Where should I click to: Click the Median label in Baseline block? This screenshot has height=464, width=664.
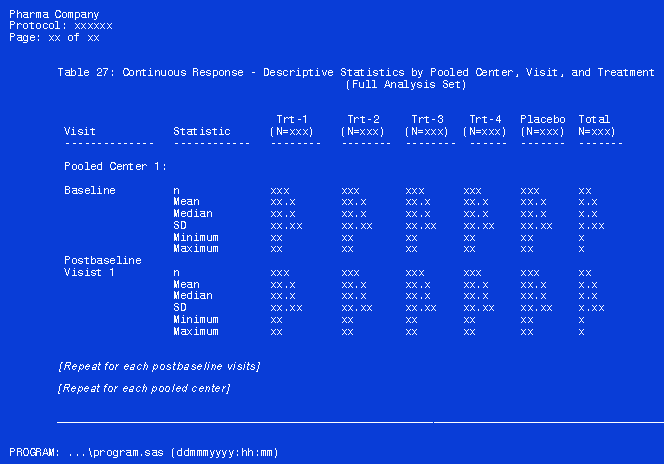(192, 214)
